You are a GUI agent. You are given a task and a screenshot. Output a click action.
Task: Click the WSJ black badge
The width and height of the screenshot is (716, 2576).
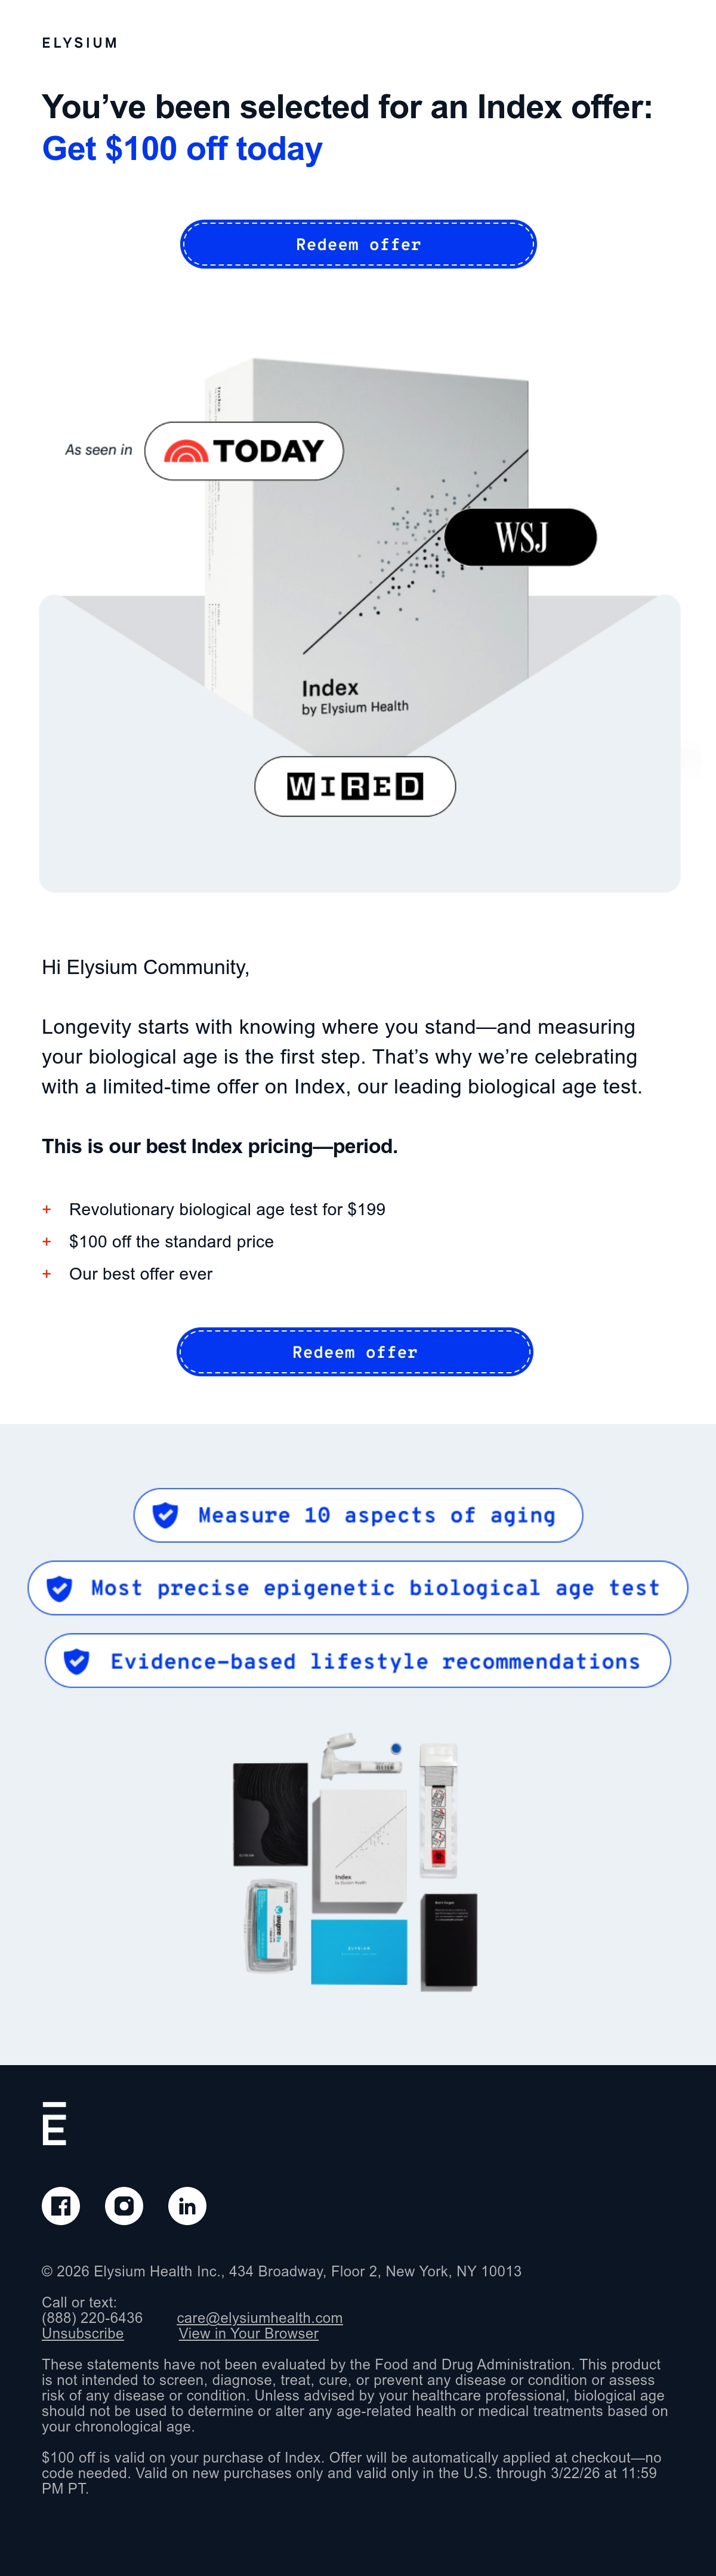520,537
